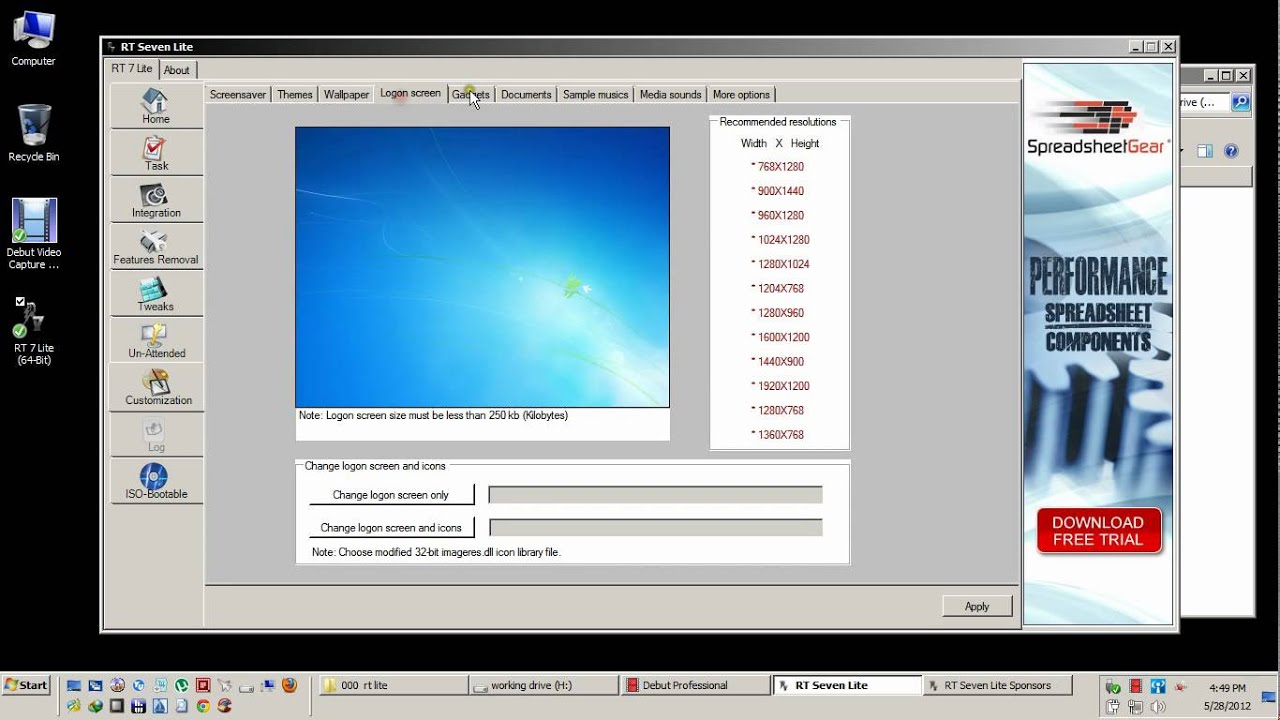Switch to the Media sounds tab
1280x720 pixels.
click(x=670, y=95)
